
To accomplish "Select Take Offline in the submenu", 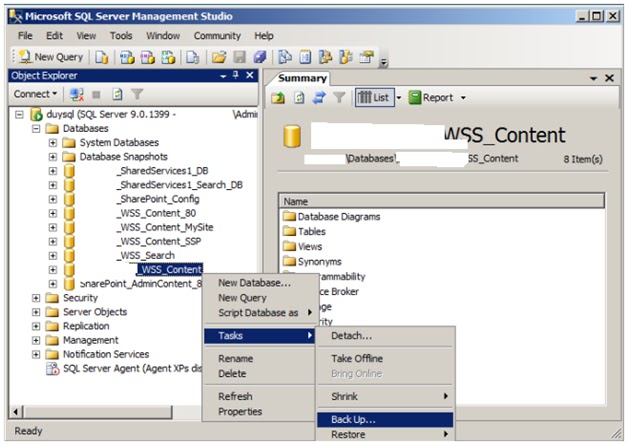I will 385,358.
